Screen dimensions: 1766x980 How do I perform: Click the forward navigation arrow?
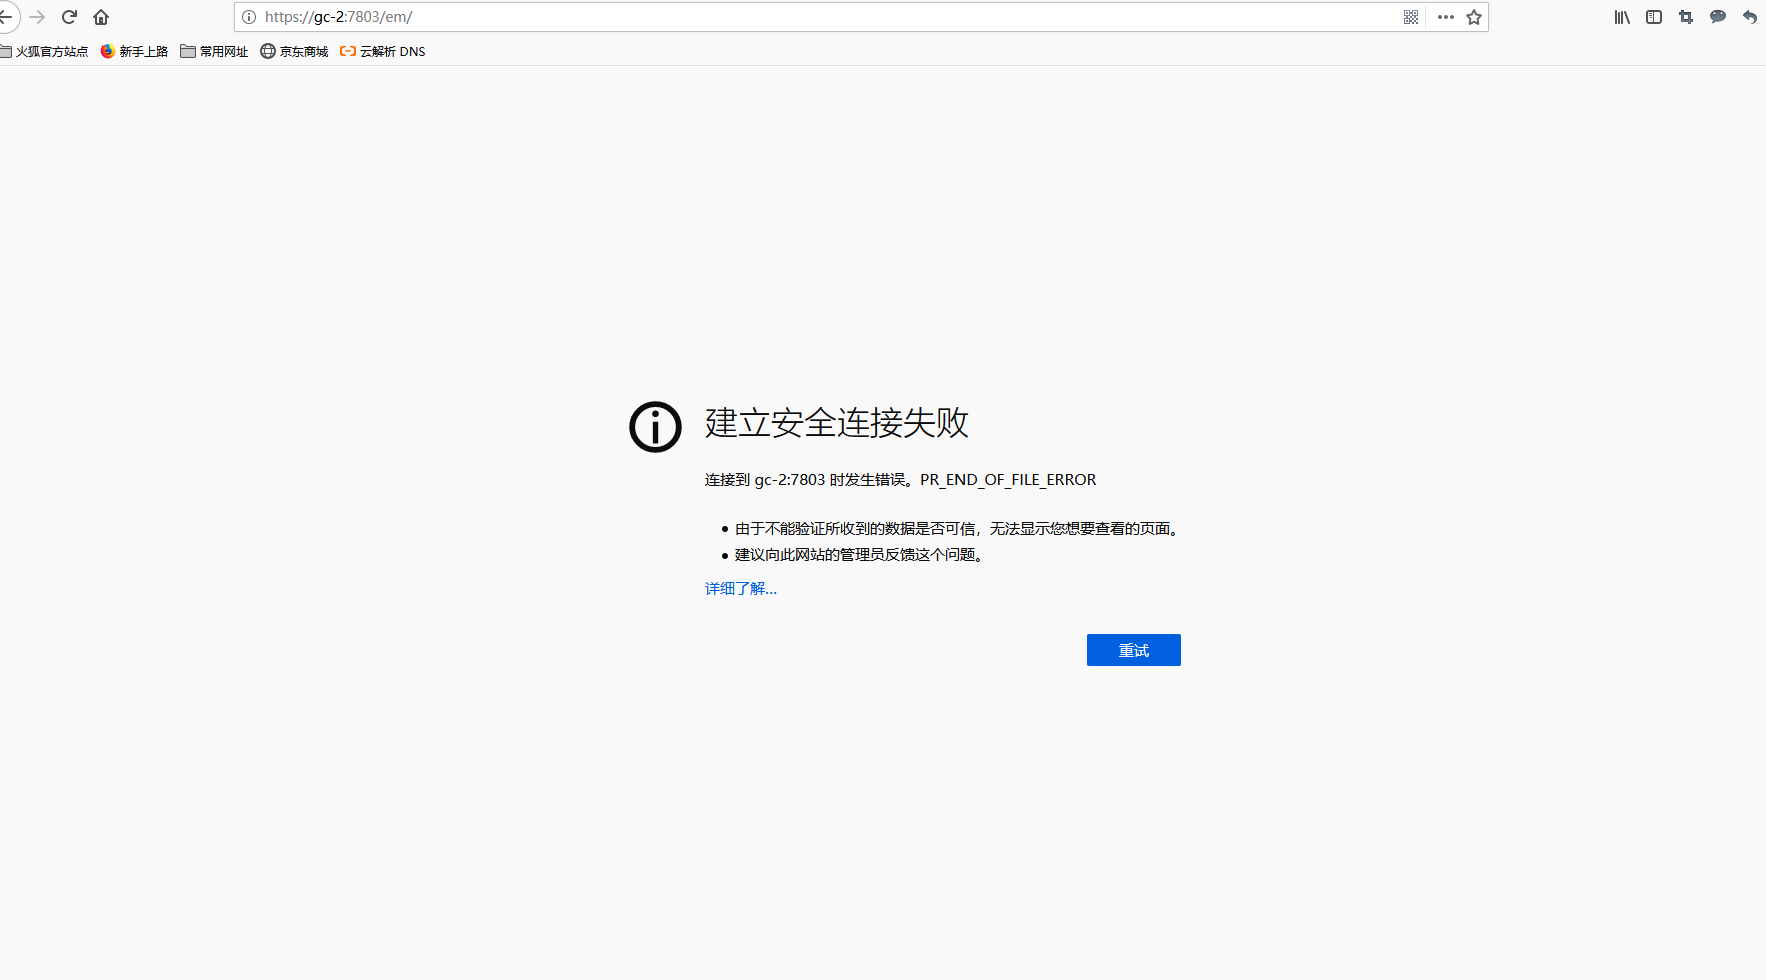pos(38,17)
